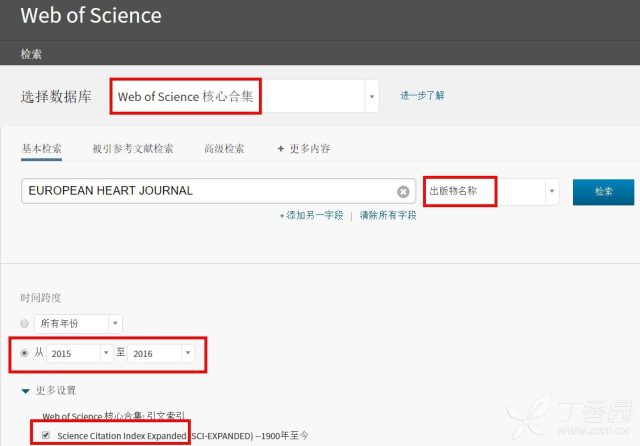Click the blue 检索 search button
The image size is (640, 446).
(603, 192)
